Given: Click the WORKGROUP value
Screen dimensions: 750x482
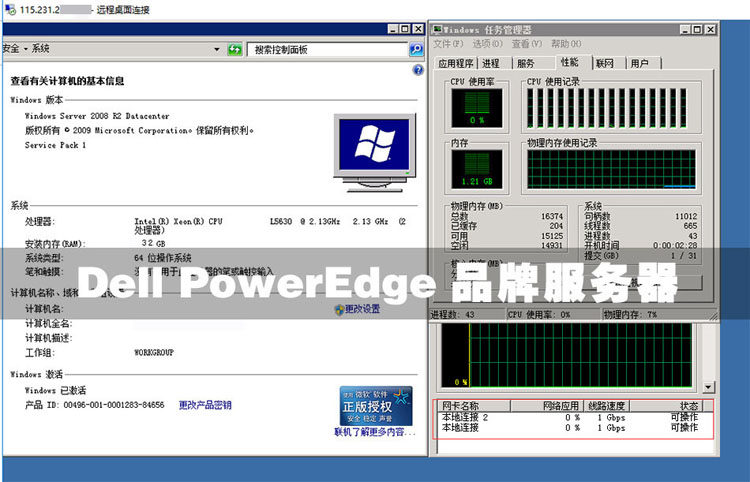Looking at the screenshot, I should 154,352.
